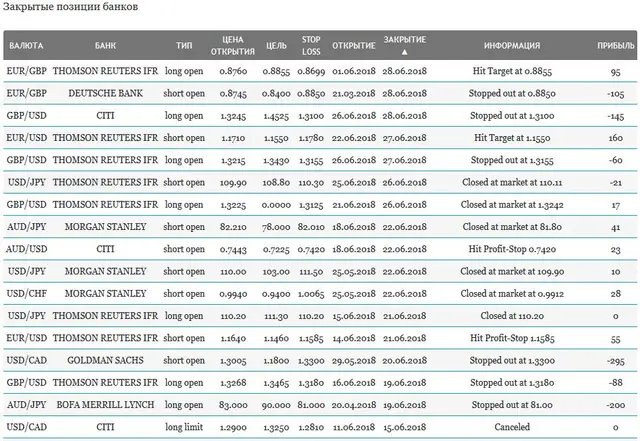
Task: Select 'Stopped out at 1.3155' cell
Action: [512, 160]
